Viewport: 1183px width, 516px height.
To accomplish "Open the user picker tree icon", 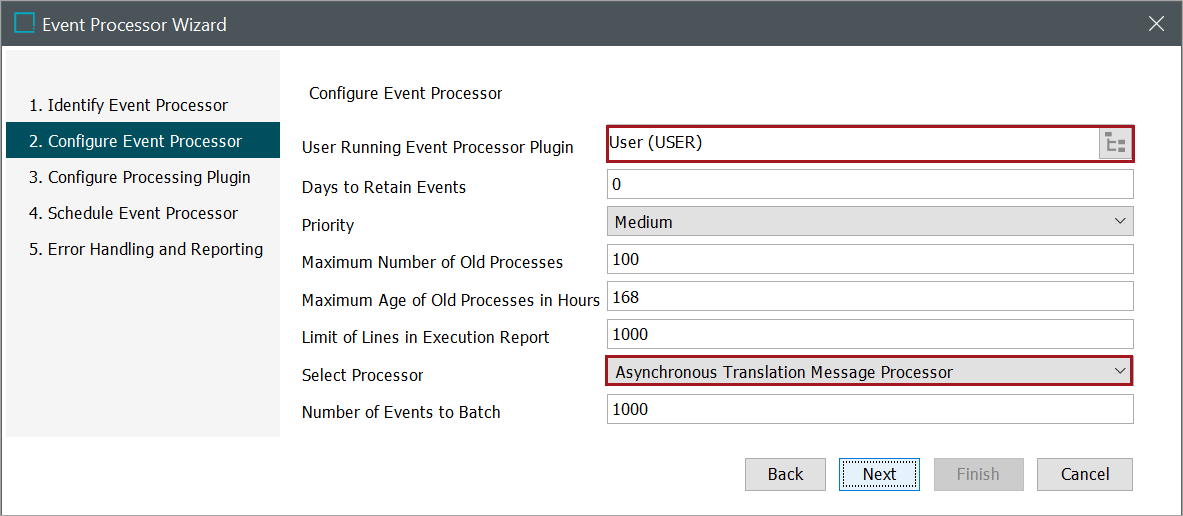I will coord(1115,143).
